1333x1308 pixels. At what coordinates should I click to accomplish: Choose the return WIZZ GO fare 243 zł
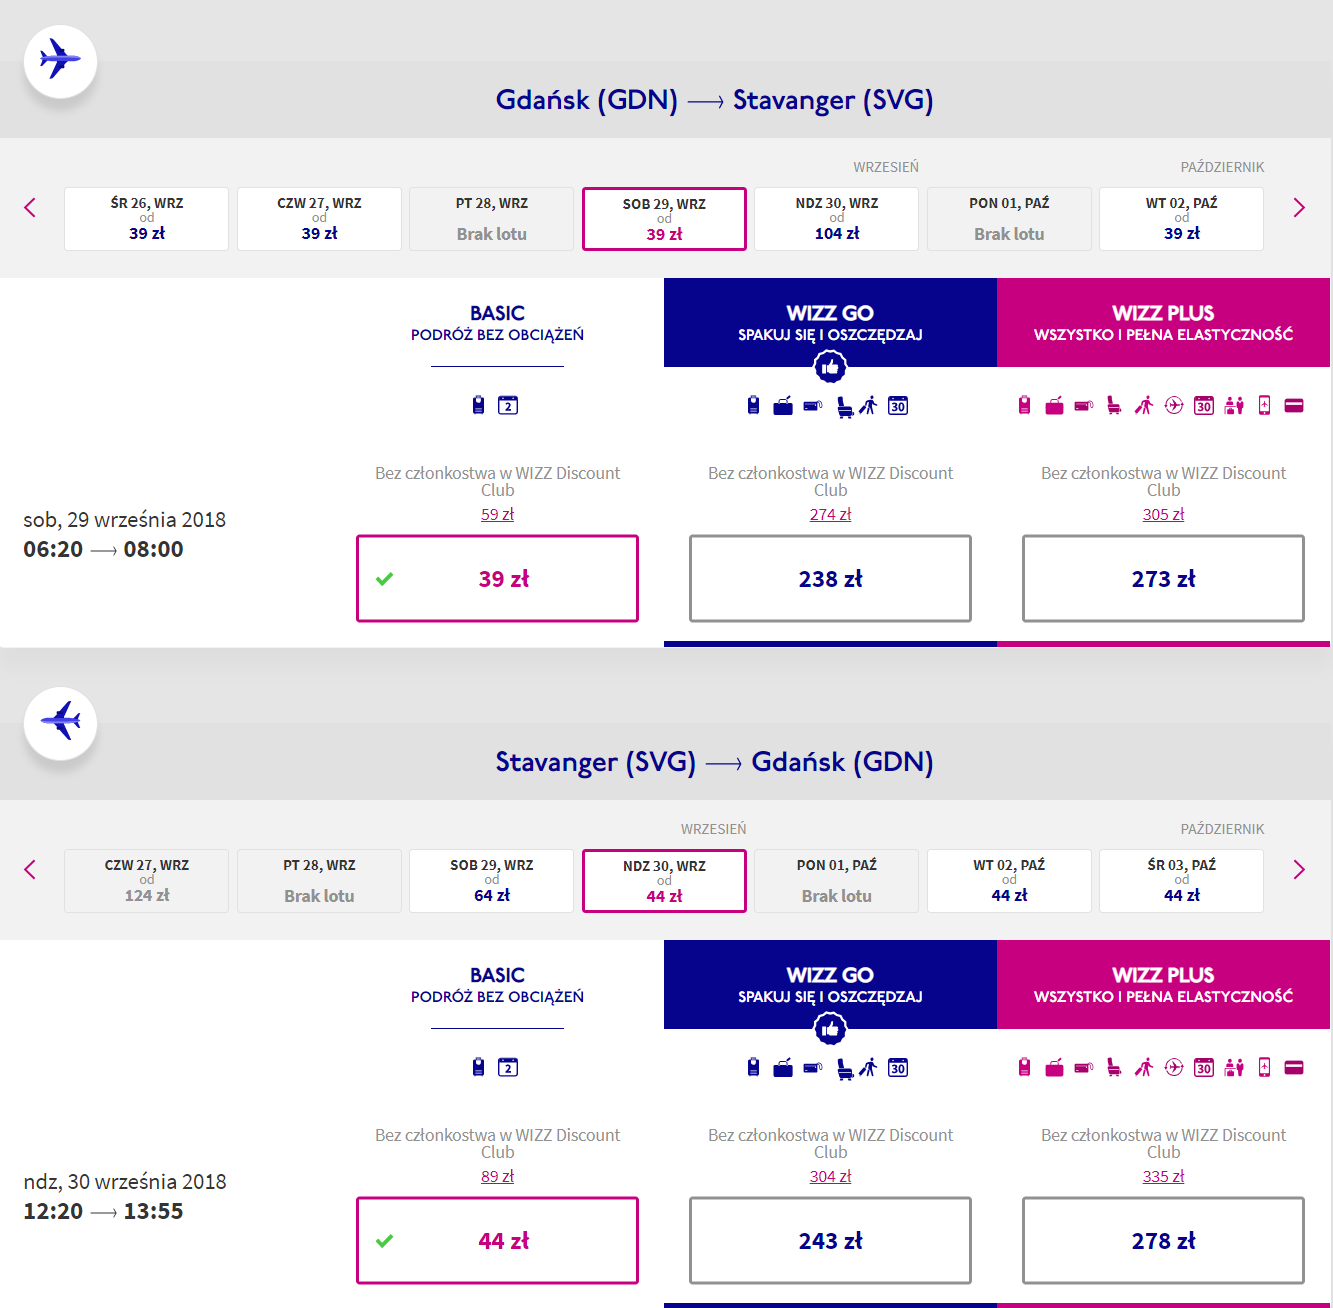coord(830,1240)
